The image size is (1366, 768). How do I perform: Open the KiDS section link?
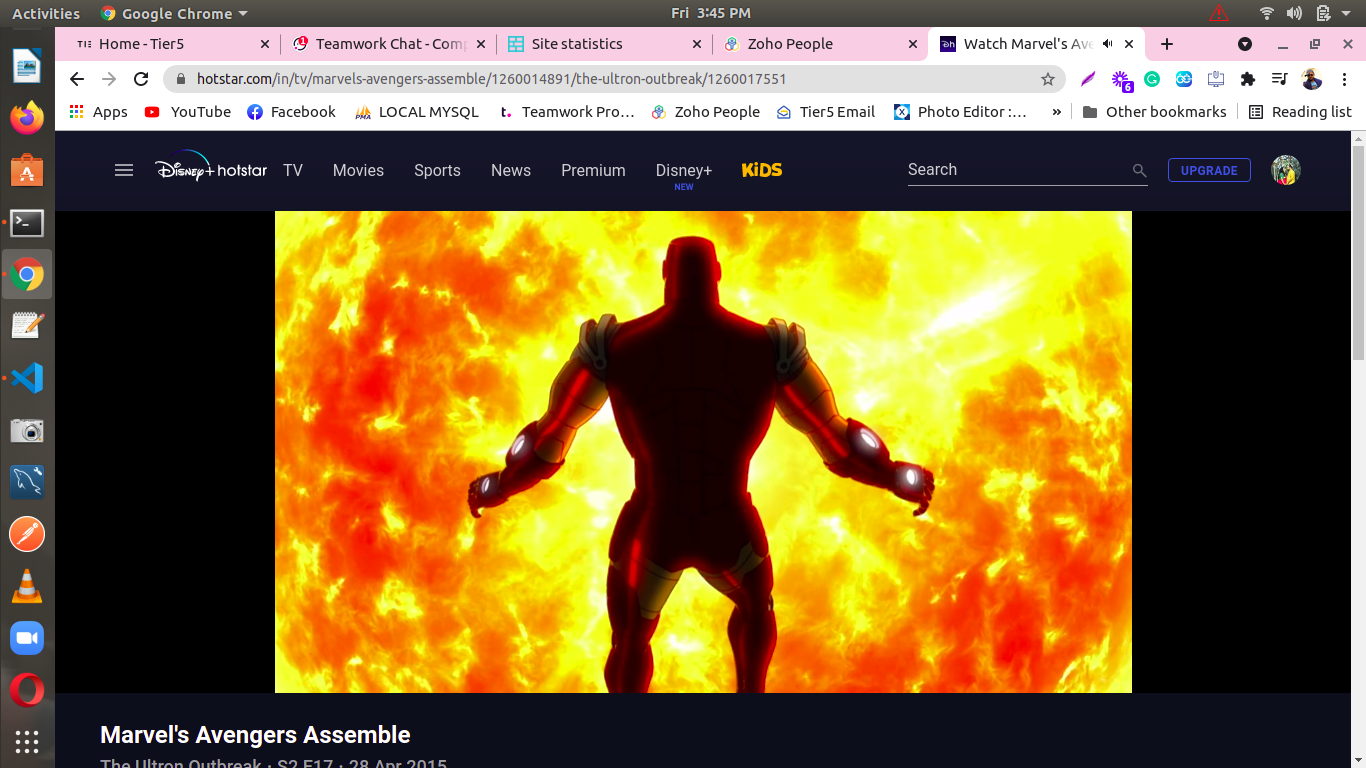[762, 170]
